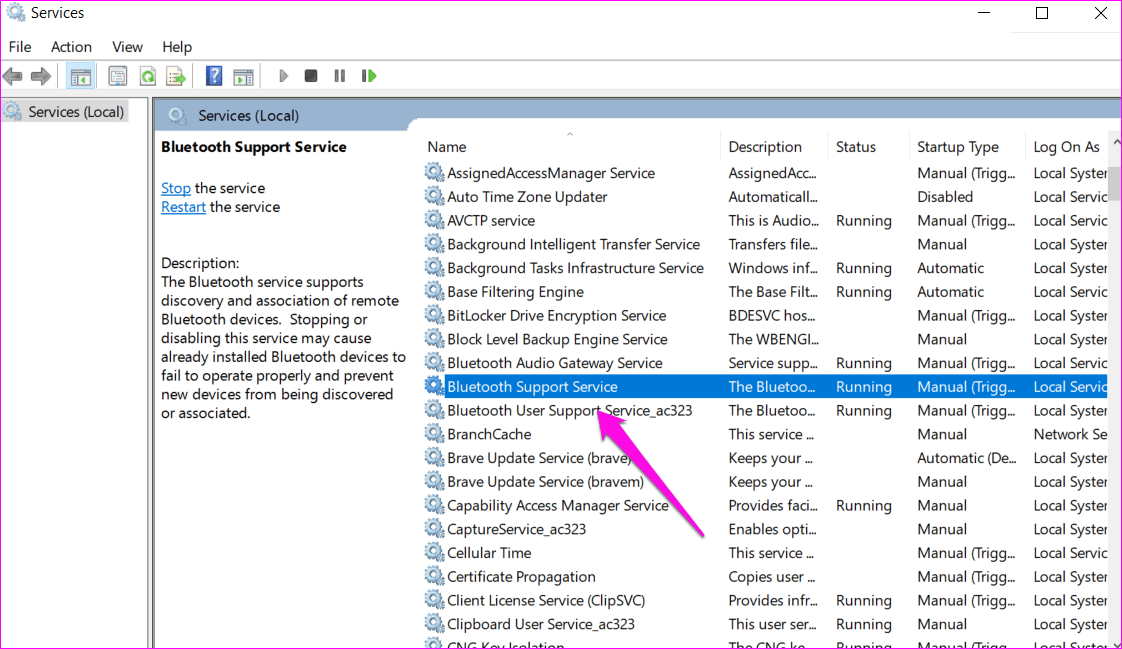
Task: Open the Properties toolbar icon
Action: click(117, 76)
